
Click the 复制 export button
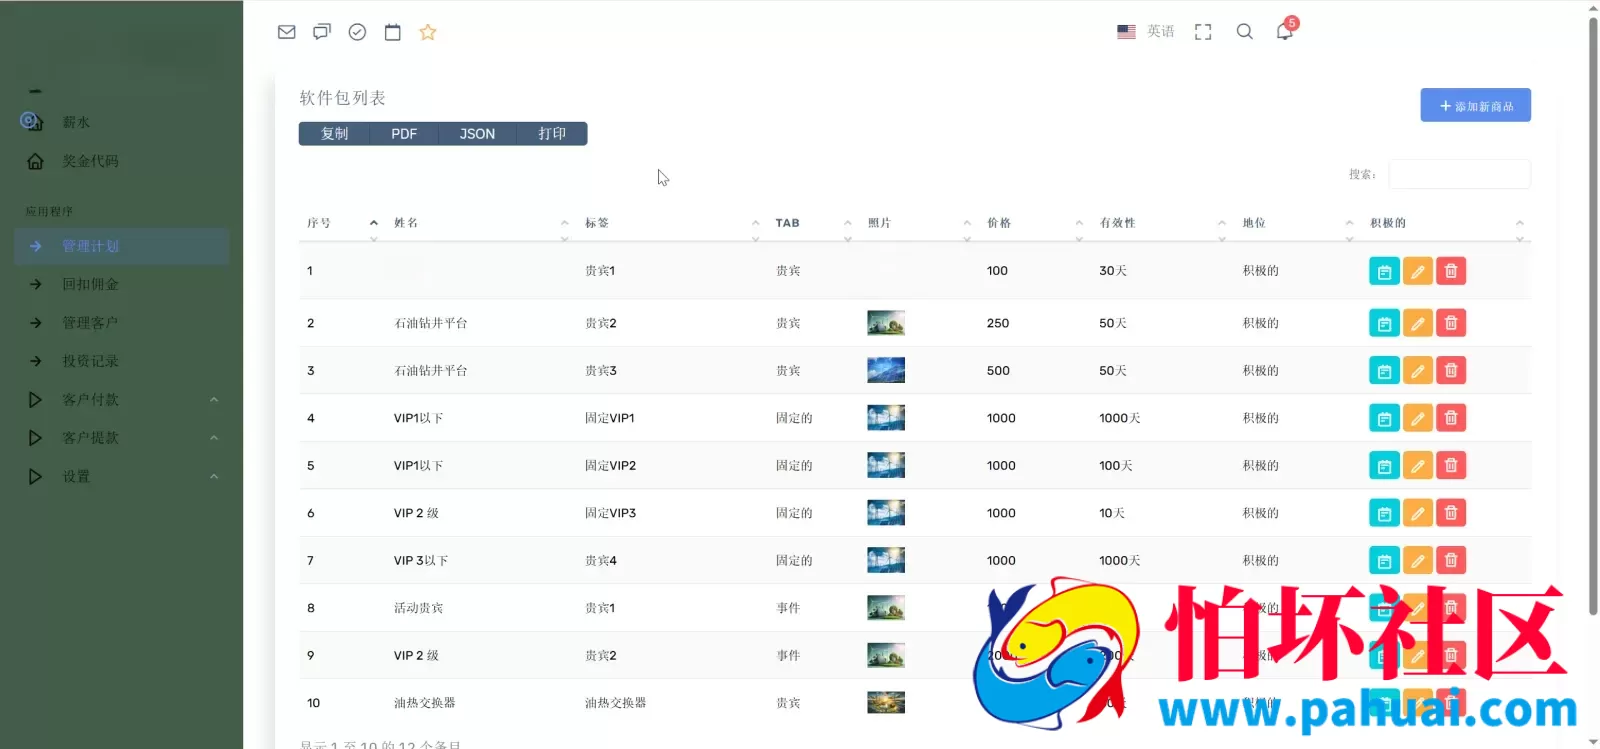pos(334,134)
